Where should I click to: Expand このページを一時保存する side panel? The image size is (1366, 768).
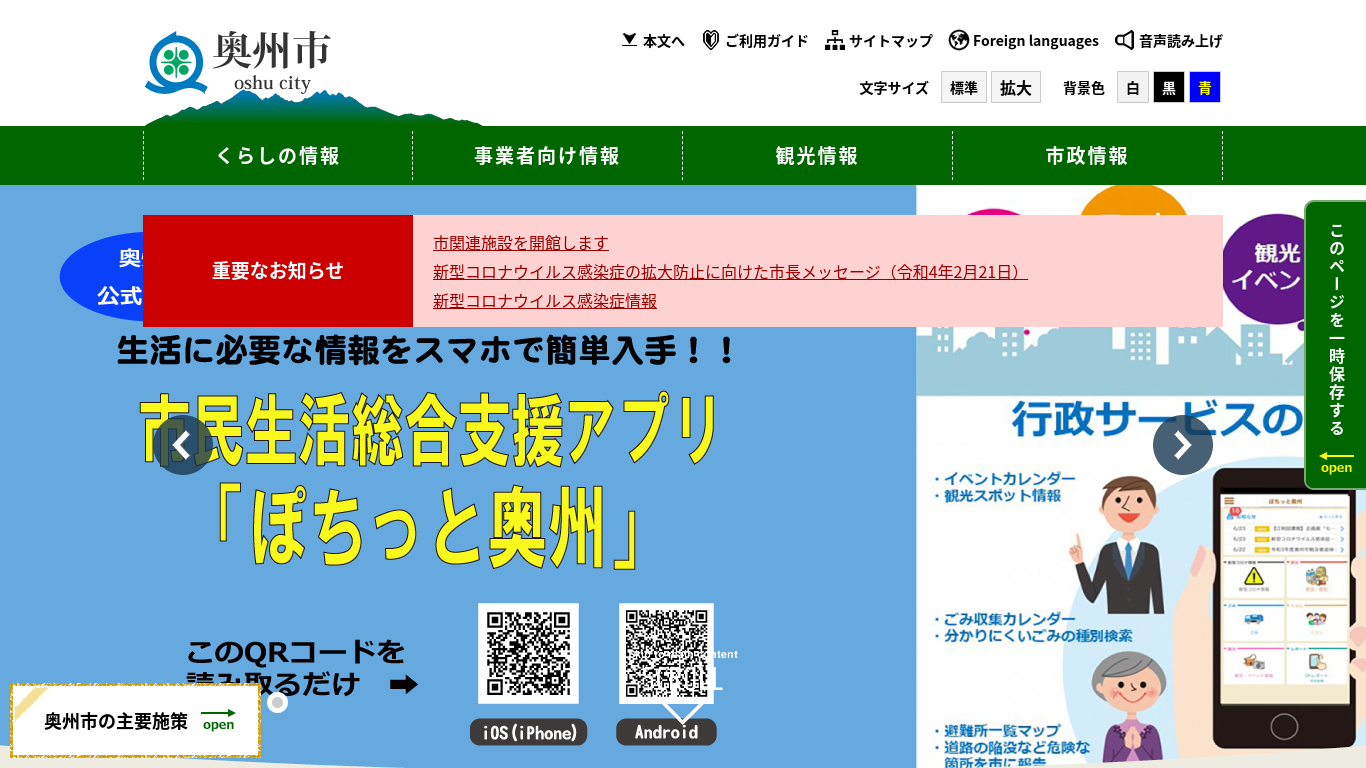[1336, 345]
